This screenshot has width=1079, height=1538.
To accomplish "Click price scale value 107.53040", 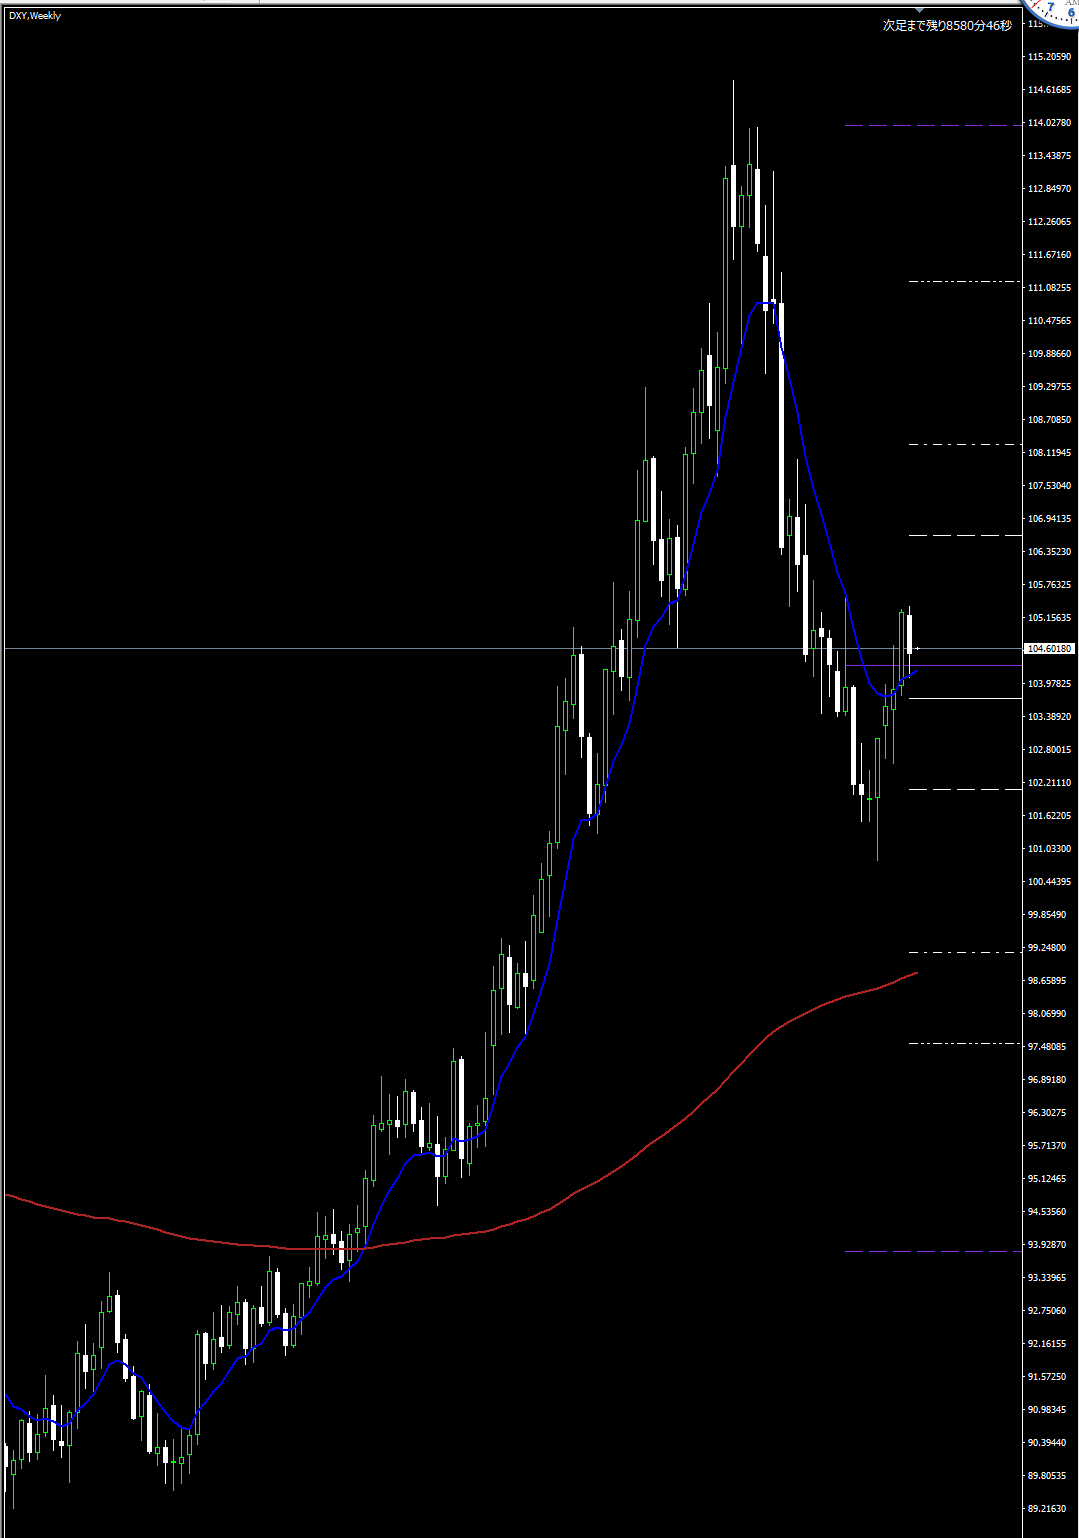I will click(x=1049, y=486).
